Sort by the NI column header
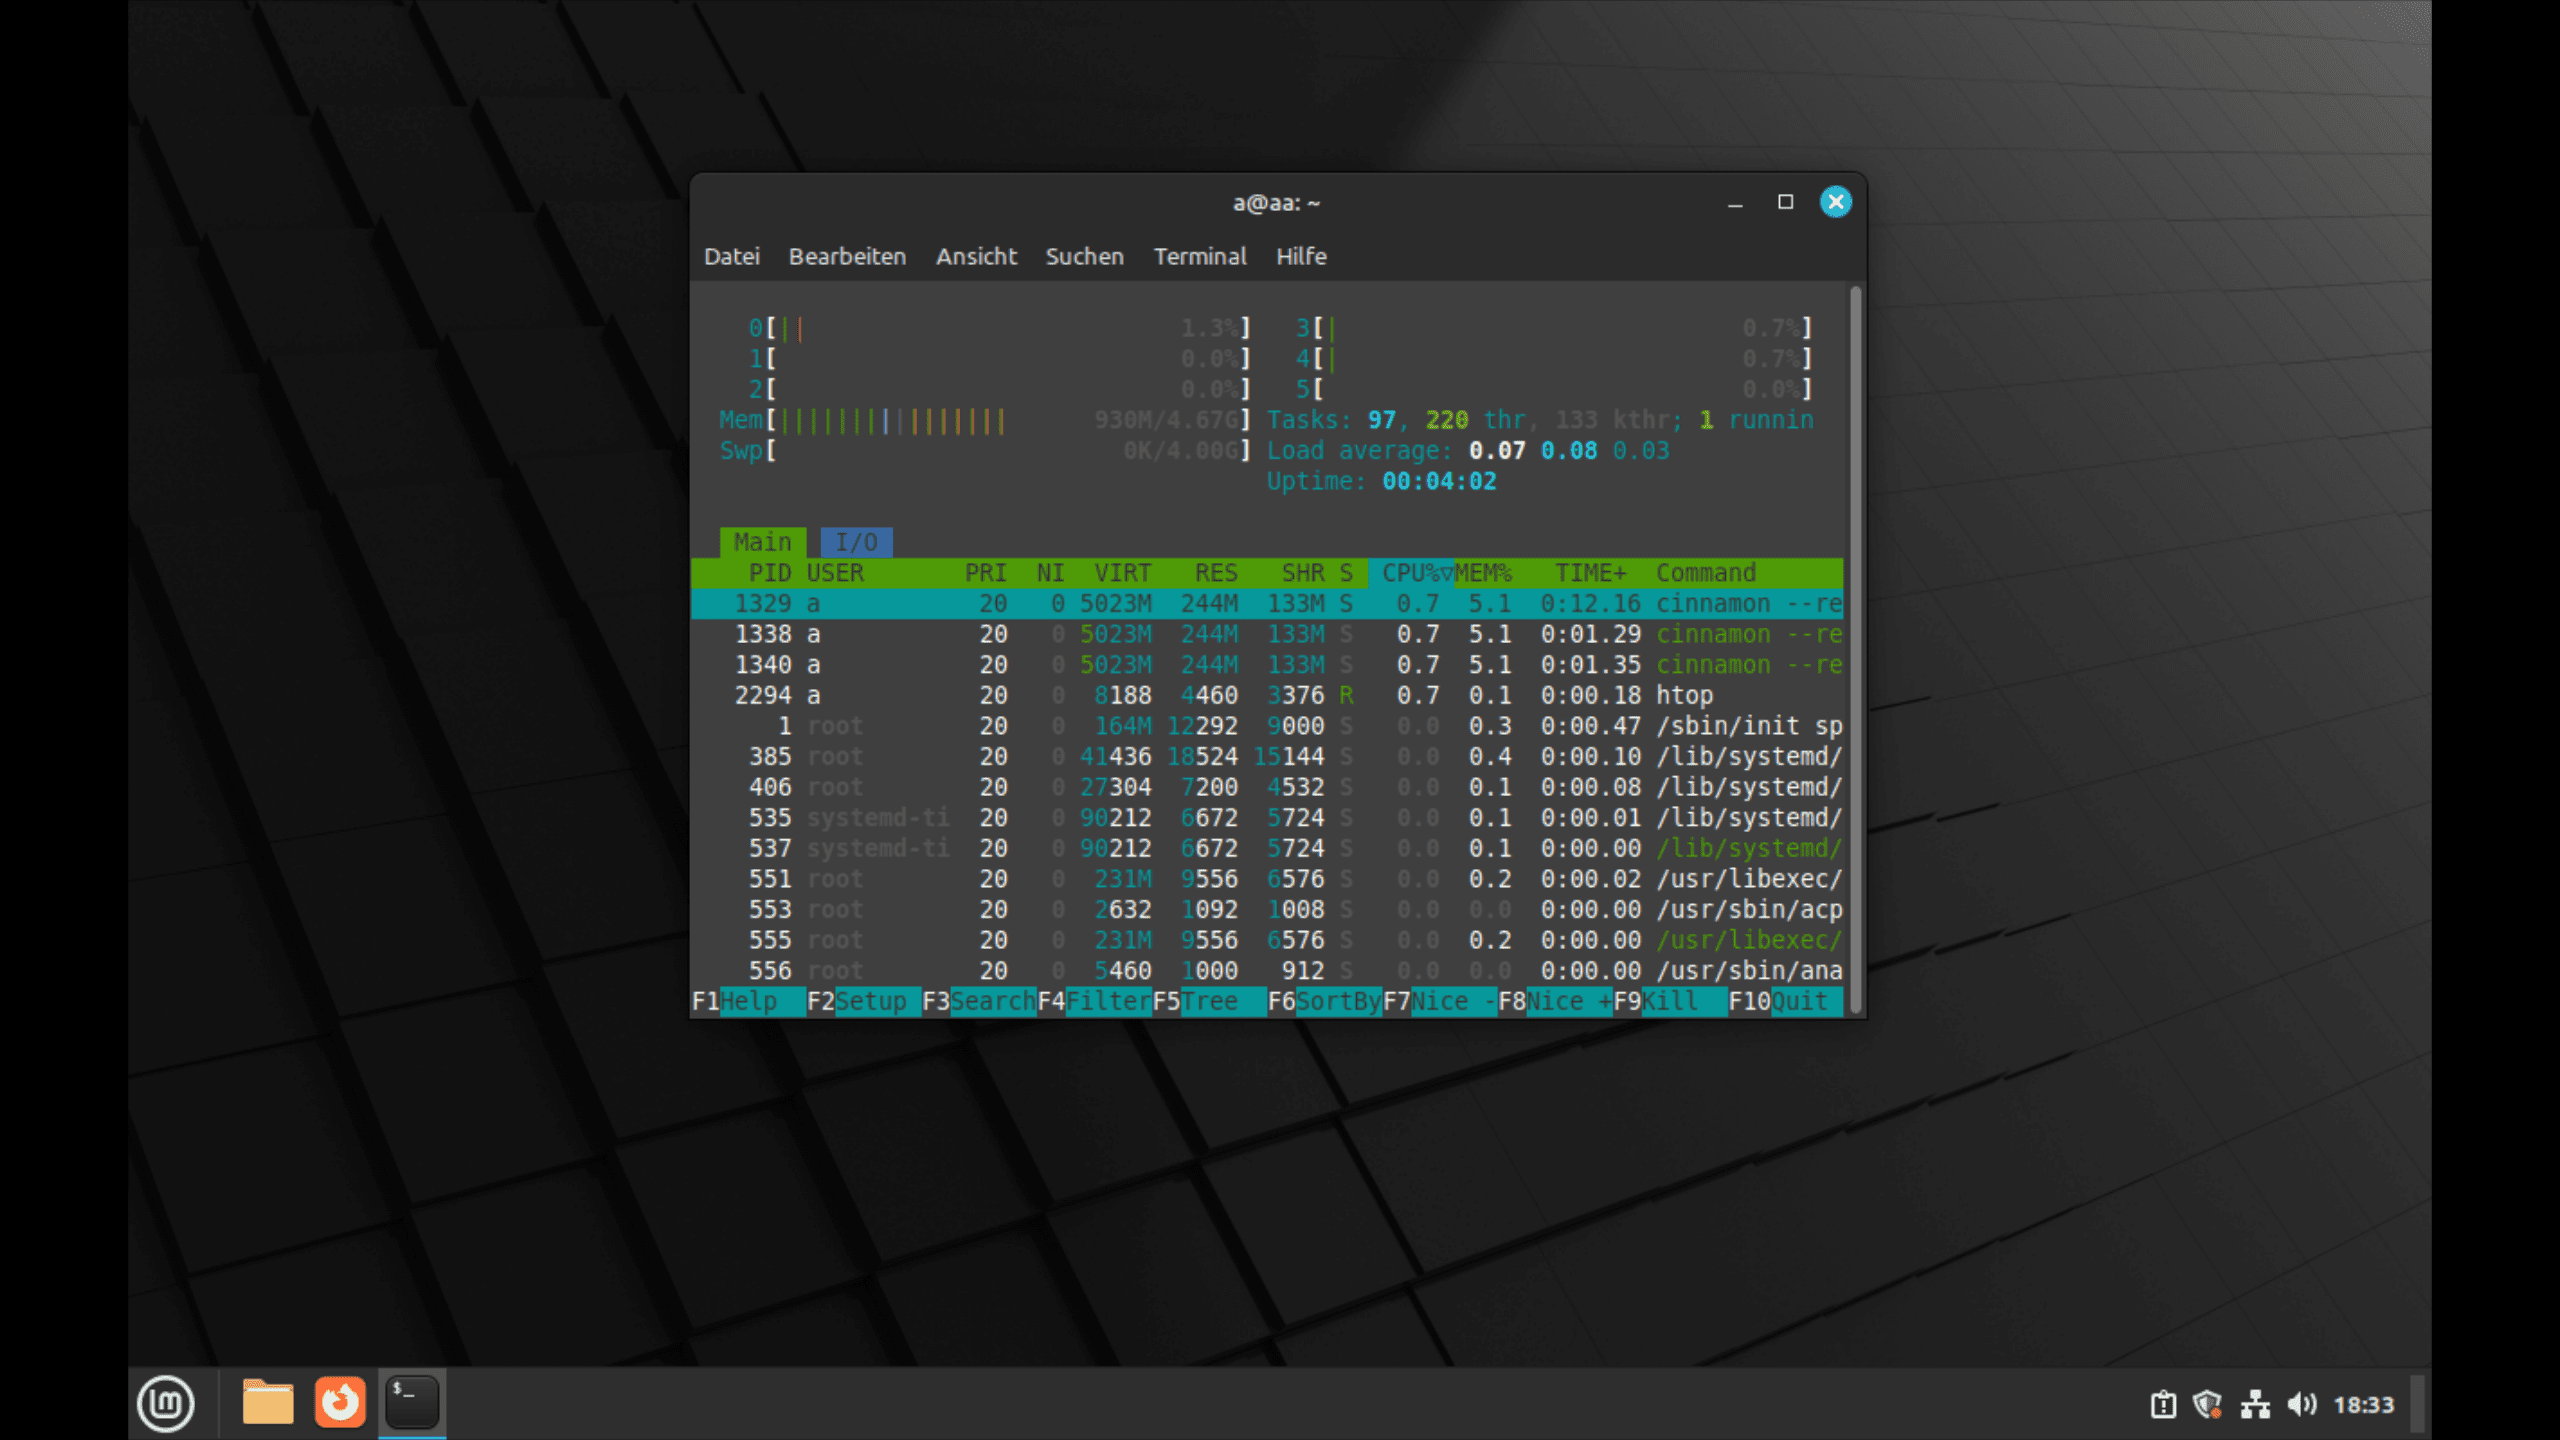Screen dimensions: 2560x1440 [1050, 573]
